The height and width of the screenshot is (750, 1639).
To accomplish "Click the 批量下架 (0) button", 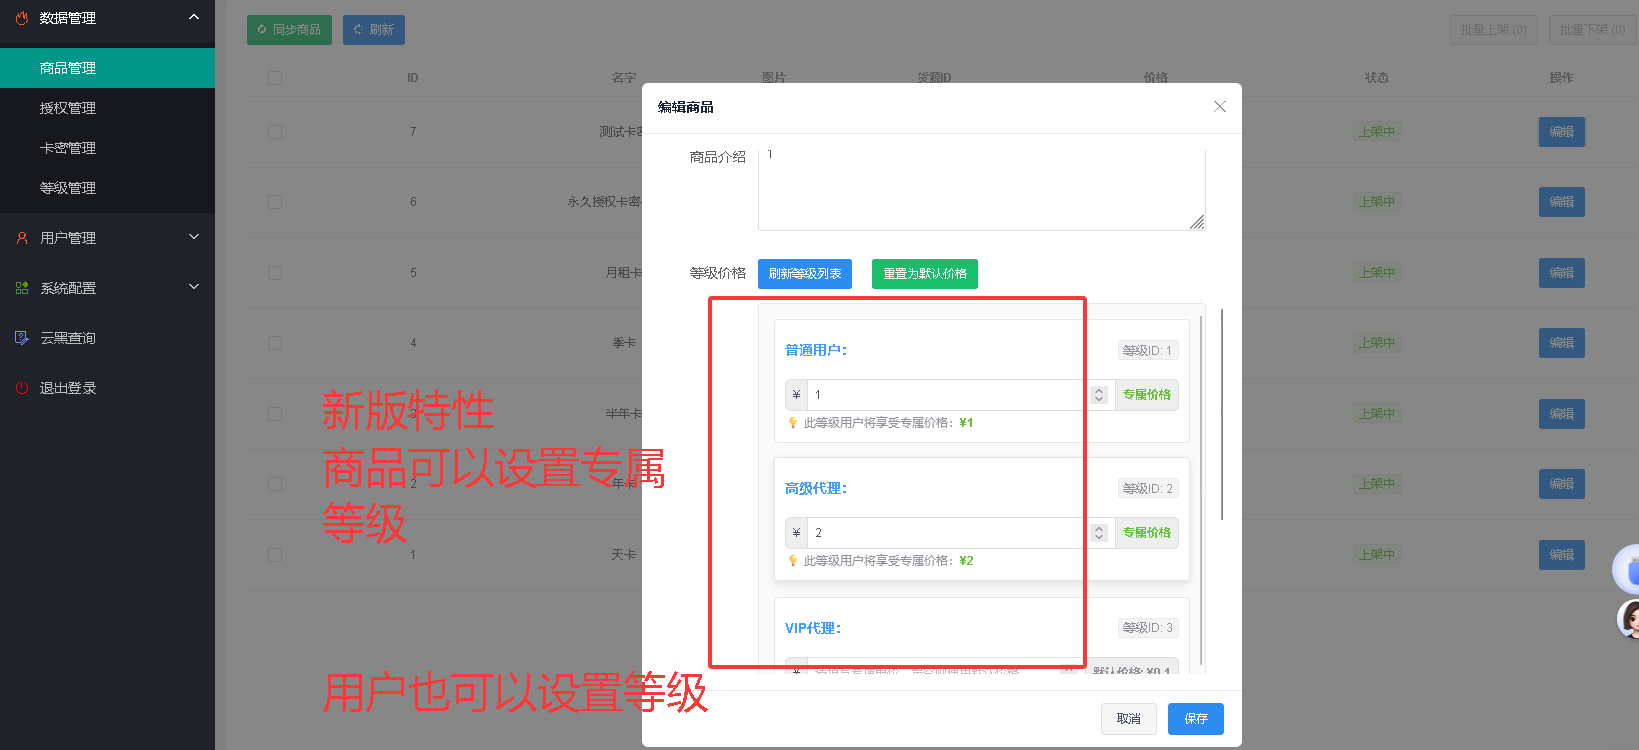I will coord(1593,30).
